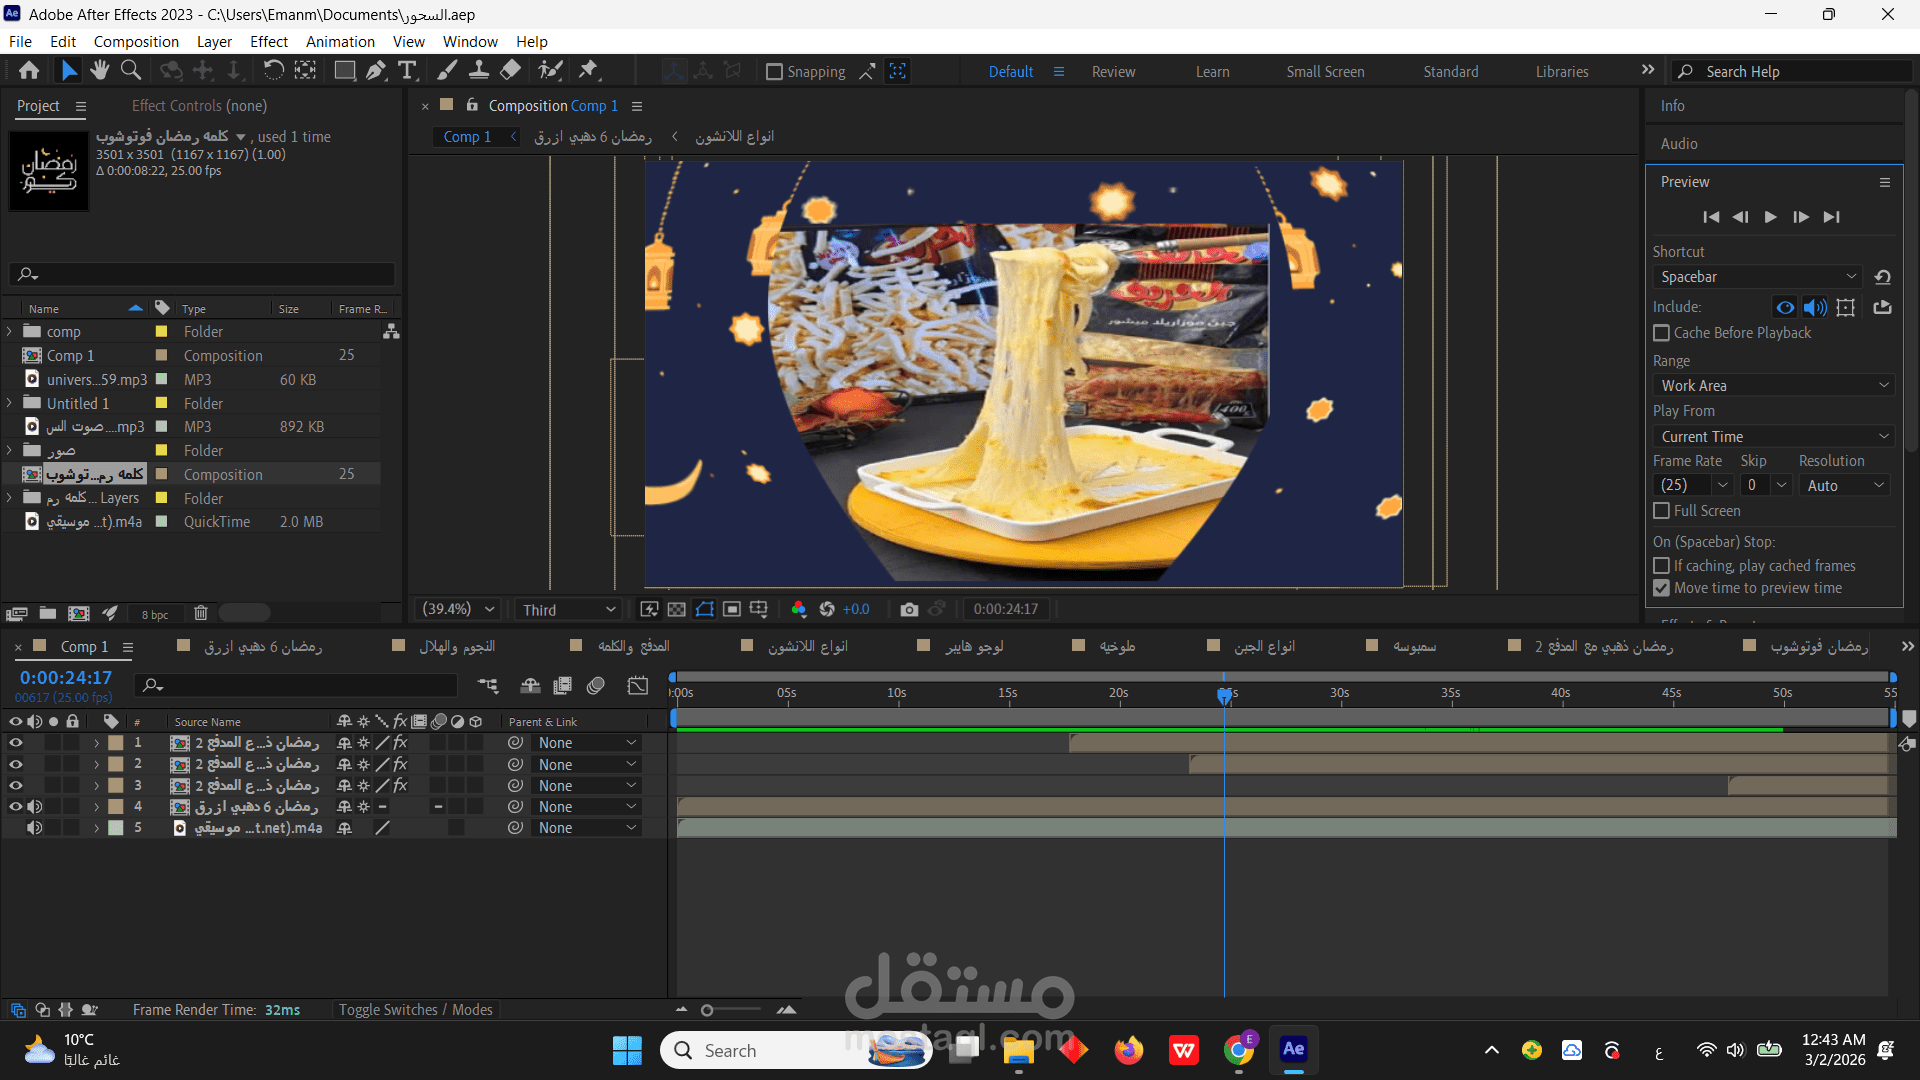Click play in the Preview panel
This screenshot has width=1920, height=1080.
tap(1770, 217)
